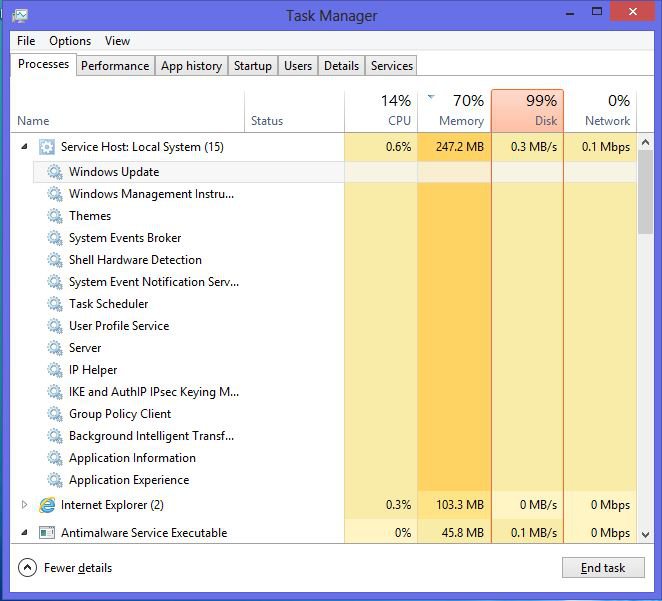Click the 247.2 MB memory value
This screenshot has width=662, height=601.
(460, 147)
